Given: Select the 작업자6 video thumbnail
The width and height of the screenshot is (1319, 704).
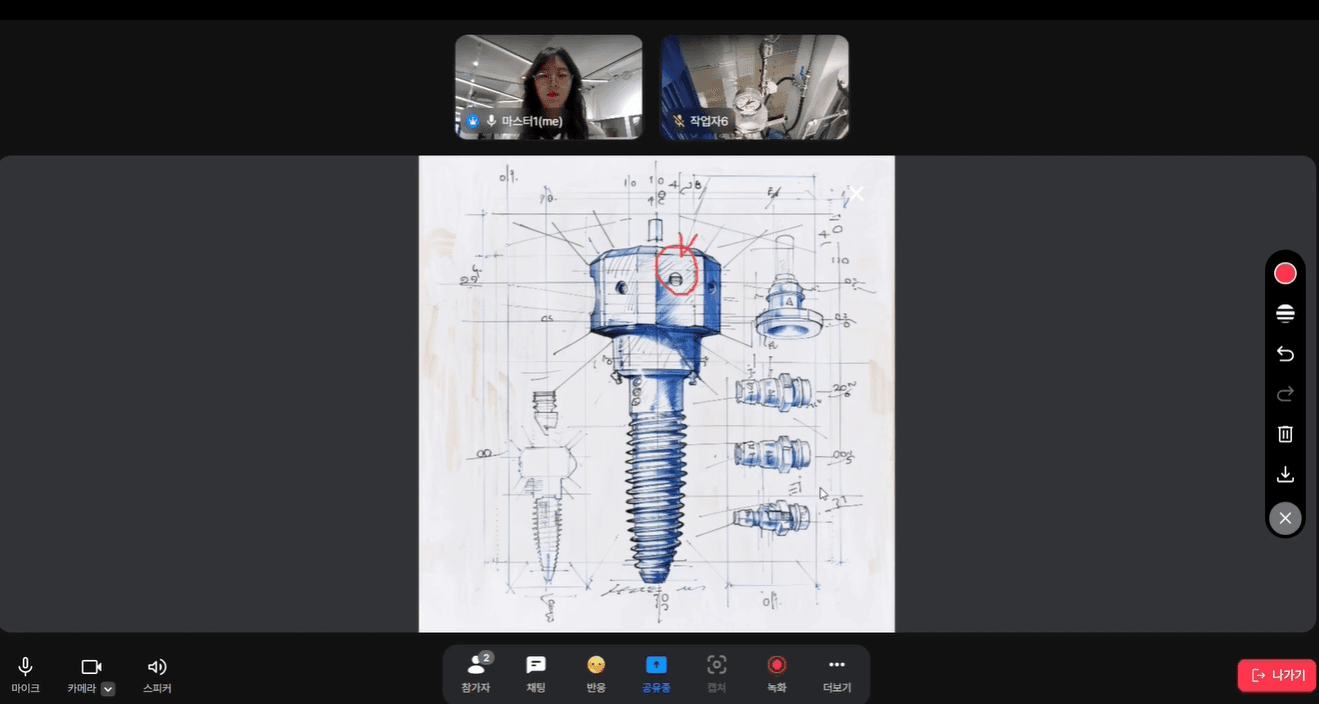Looking at the screenshot, I should pos(754,87).
